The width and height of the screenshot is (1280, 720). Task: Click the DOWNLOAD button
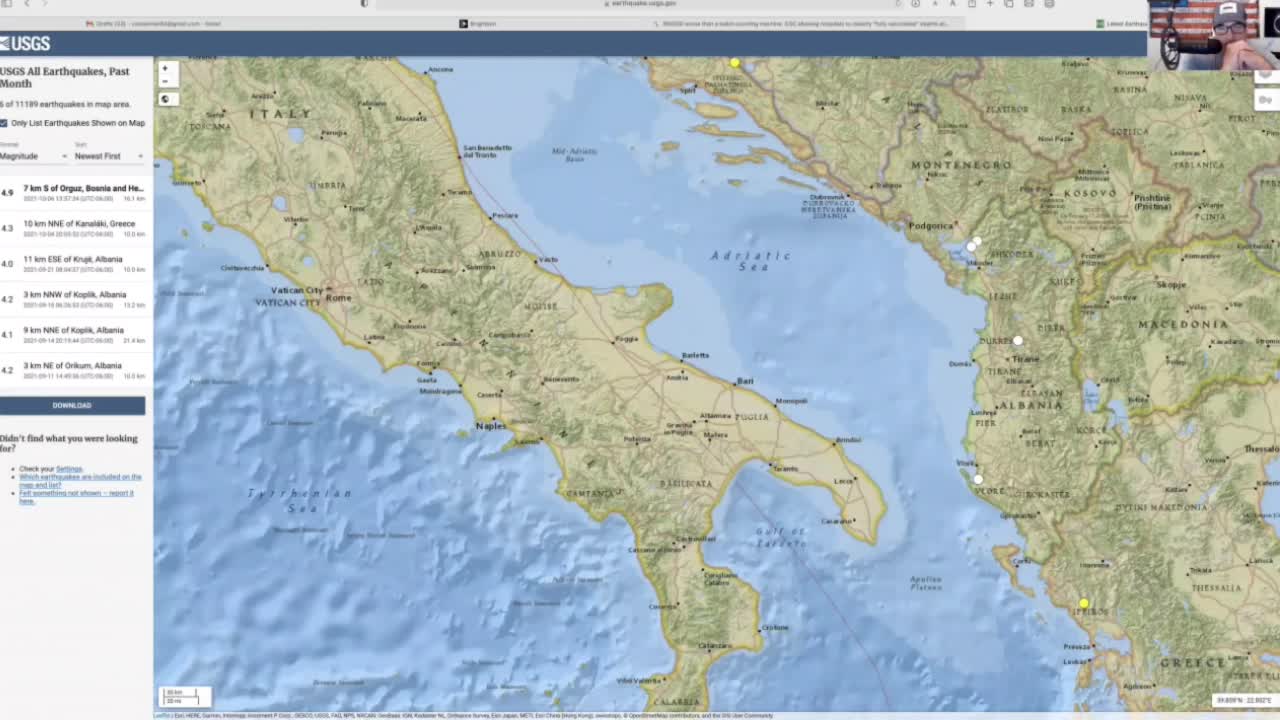tap(72, 405)
